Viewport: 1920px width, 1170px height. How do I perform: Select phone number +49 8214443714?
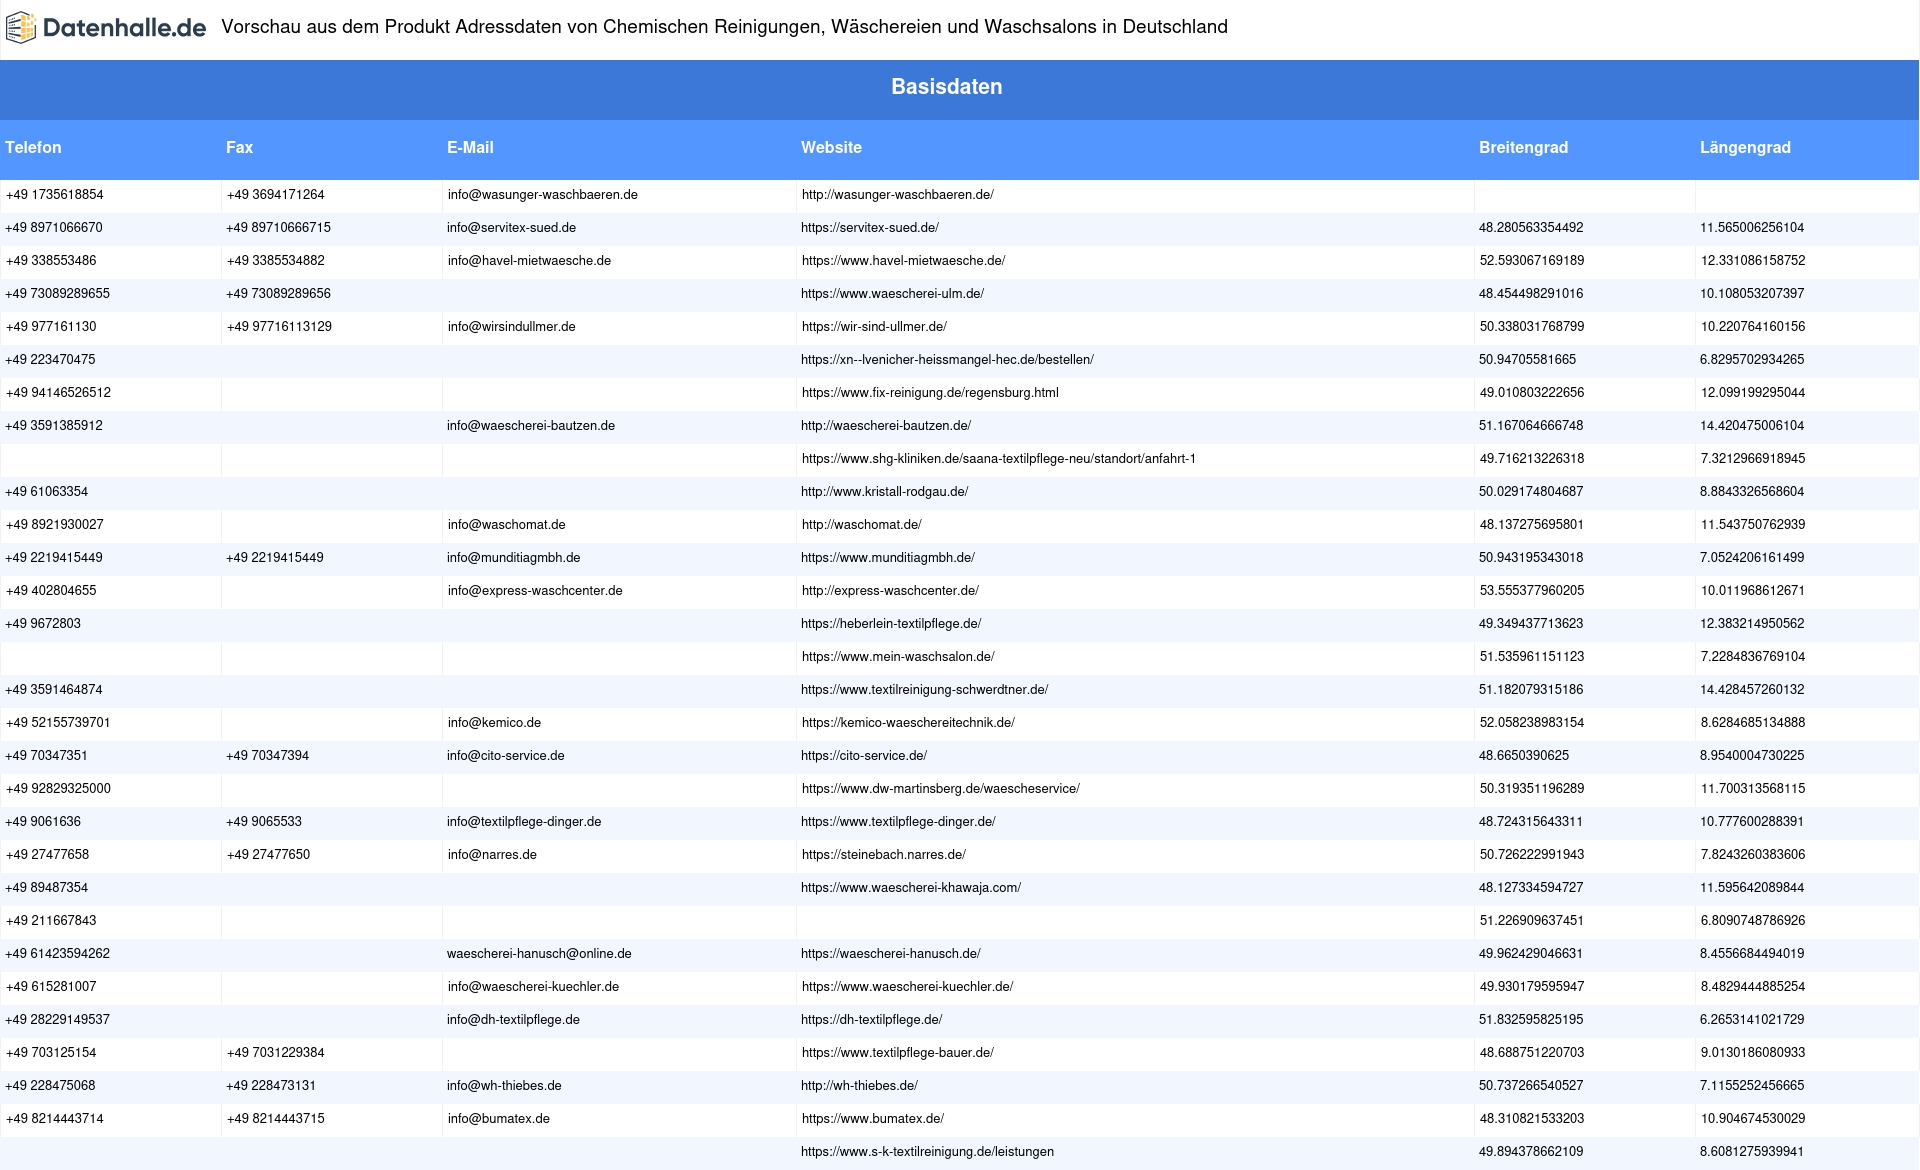point(55,1119)
